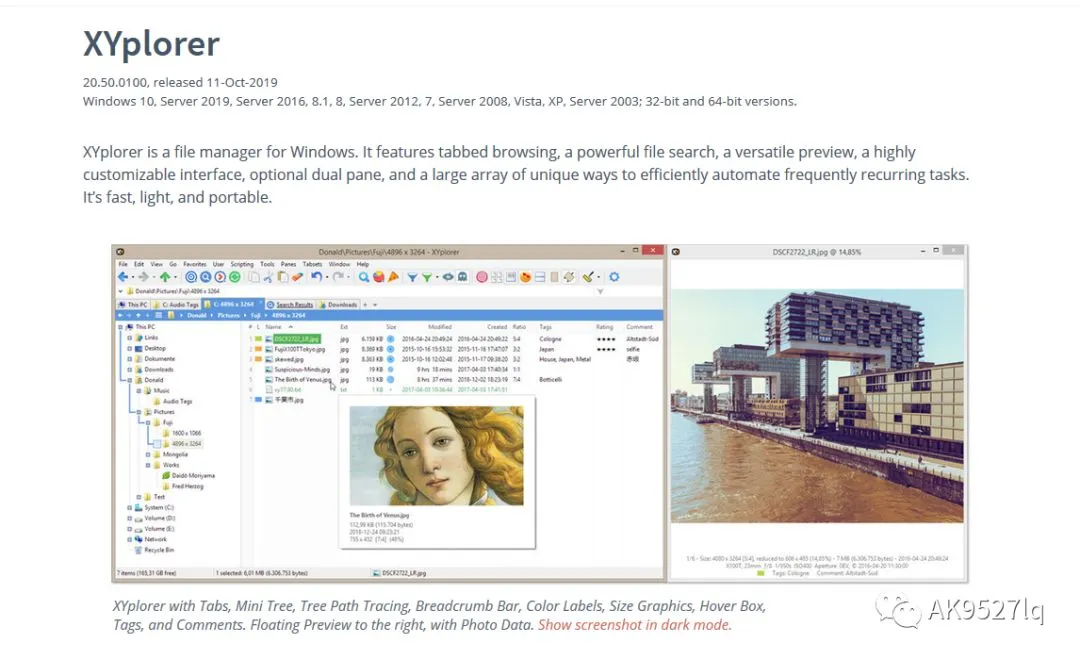This screenshot has width=1080, height=660.
Task: Click the address bar filter funnel icon
Action: click(601, 291)
